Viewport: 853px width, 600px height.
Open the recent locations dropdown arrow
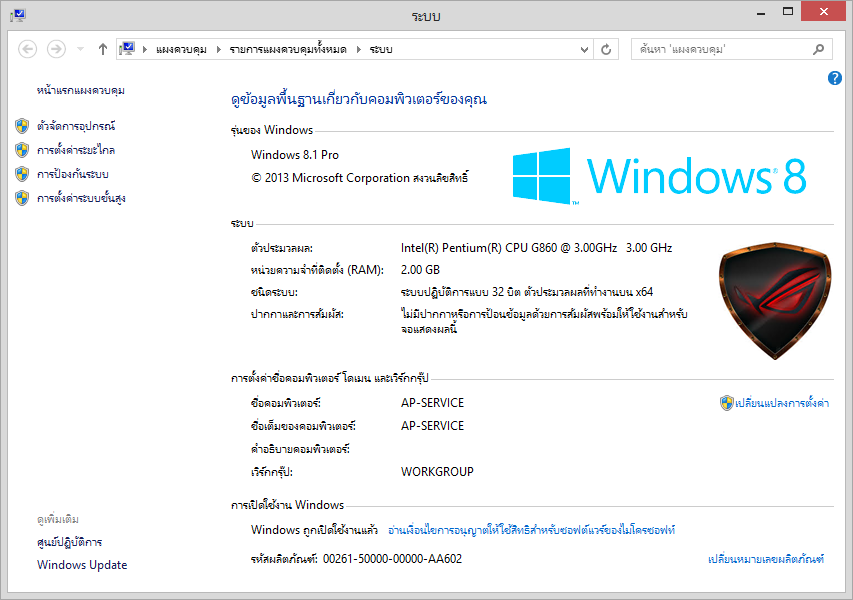tap(81, 50)
